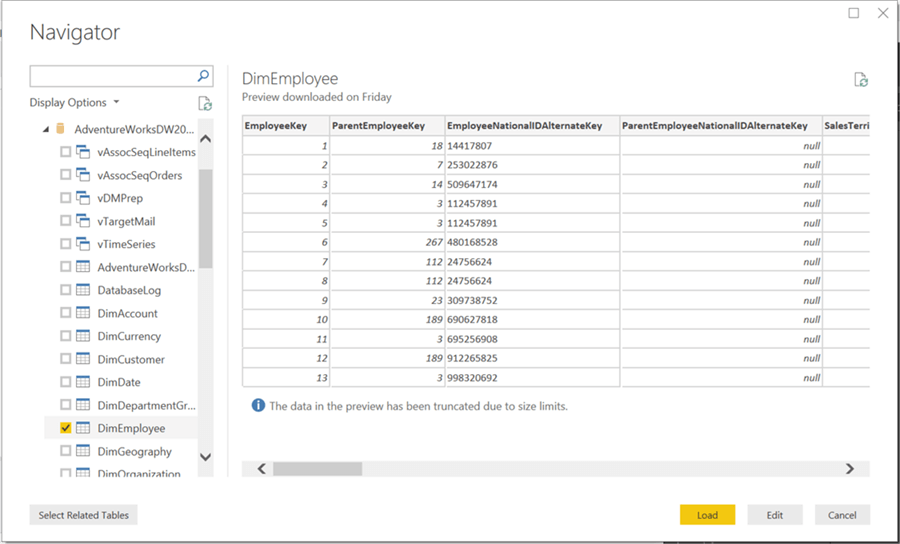The height and width of the screenshot is (544, 900).
Task: Enable the vTargetMail checkbox
Action: click(x=65, y=221)
